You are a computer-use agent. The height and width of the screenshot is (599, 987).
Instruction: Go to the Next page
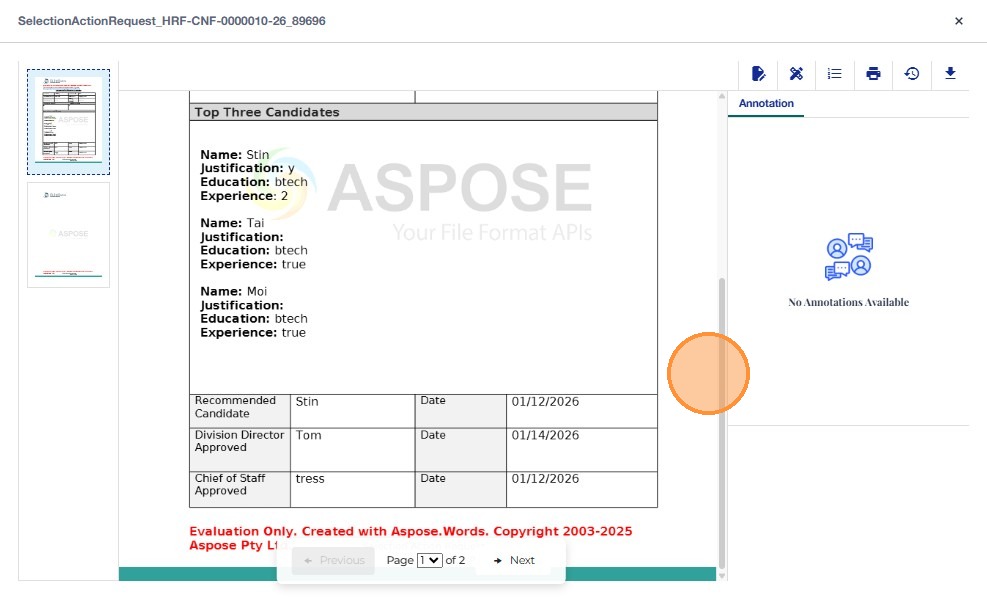point(514,560)
